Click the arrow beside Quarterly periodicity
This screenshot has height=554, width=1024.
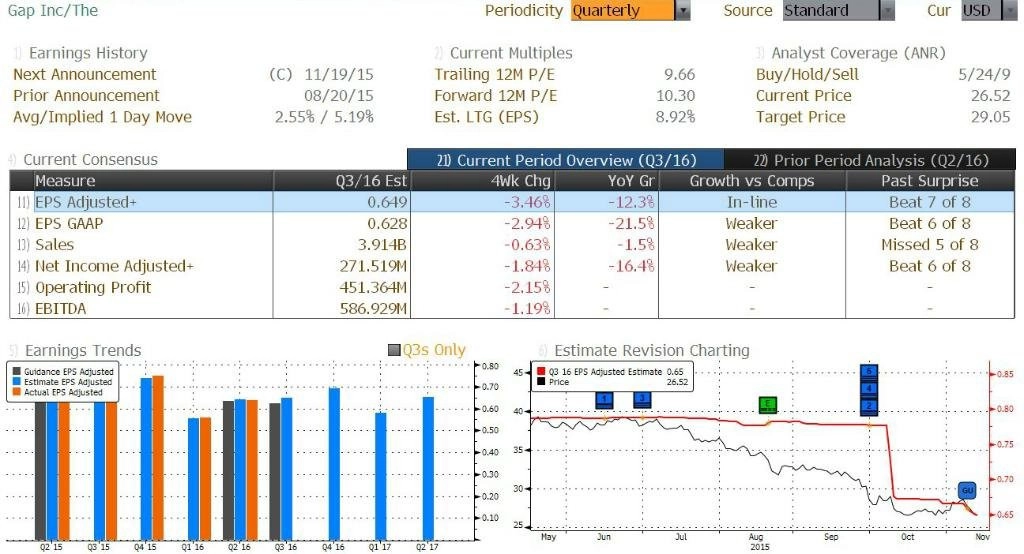click(682, 10)
